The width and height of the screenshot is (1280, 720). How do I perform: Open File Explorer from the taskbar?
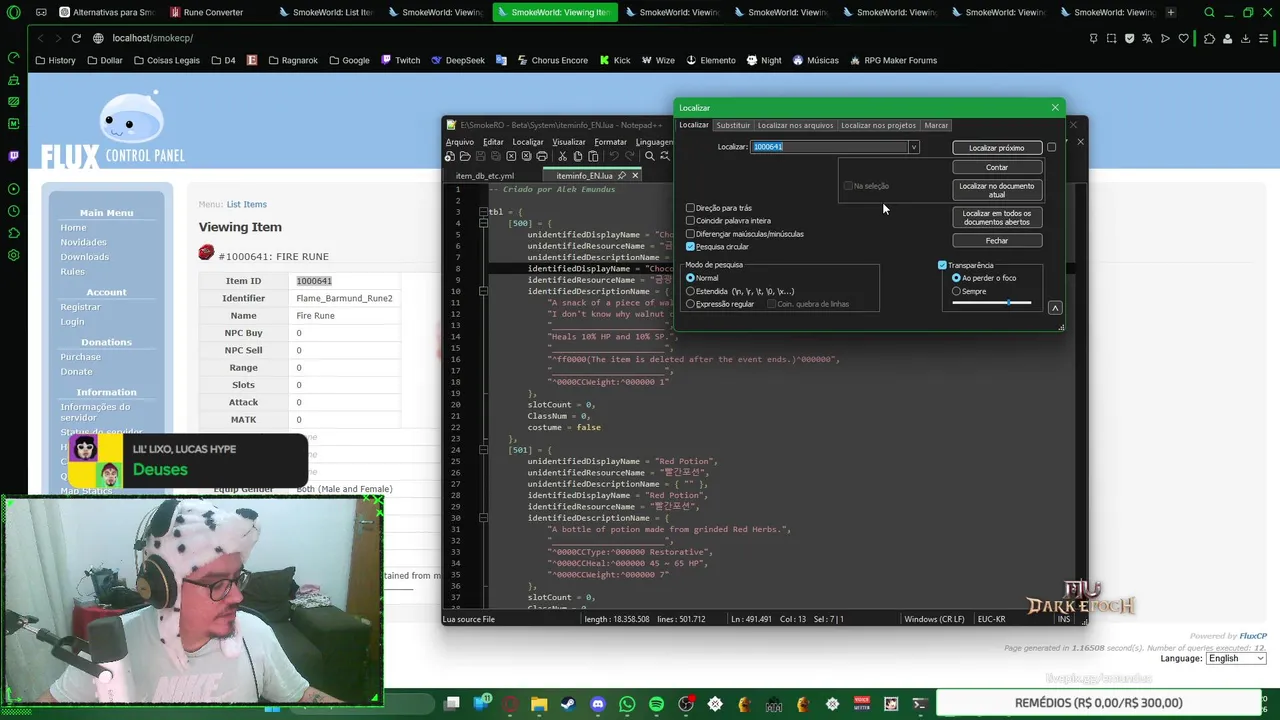point(539,704)
